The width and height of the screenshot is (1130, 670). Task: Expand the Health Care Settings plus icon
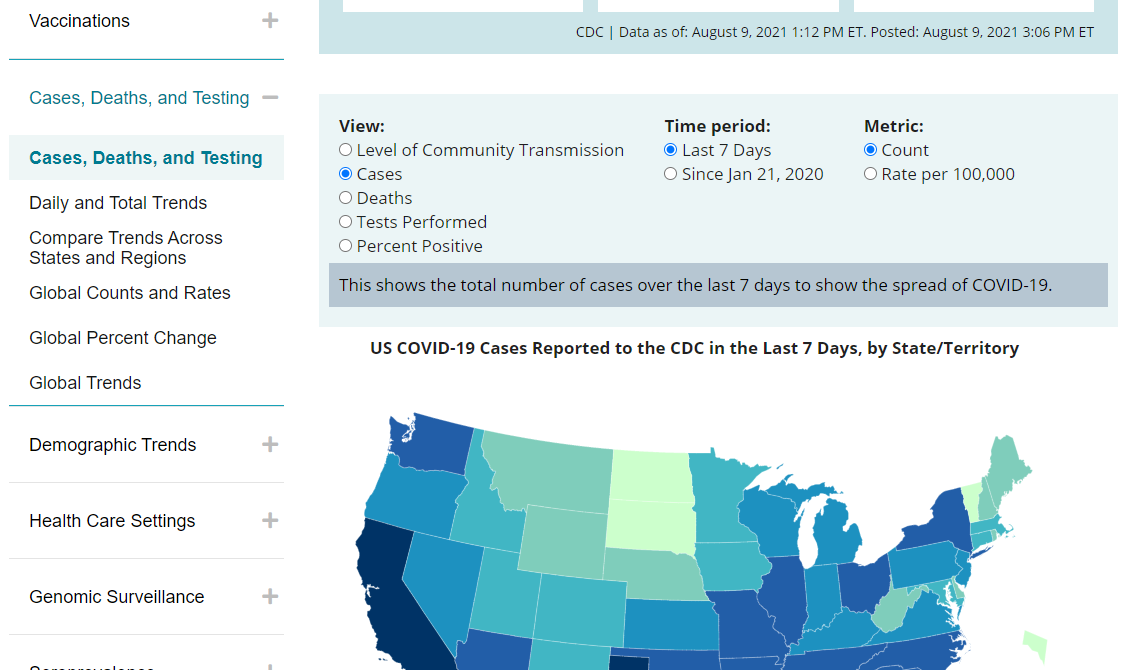(270, 520)
